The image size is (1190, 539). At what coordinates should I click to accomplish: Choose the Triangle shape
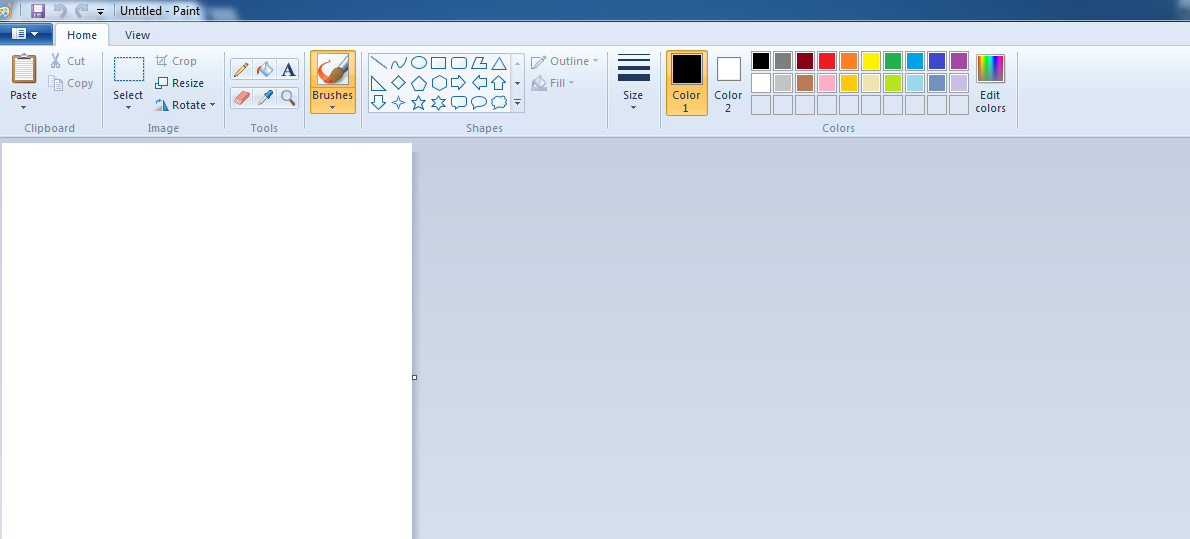point(499,63)
